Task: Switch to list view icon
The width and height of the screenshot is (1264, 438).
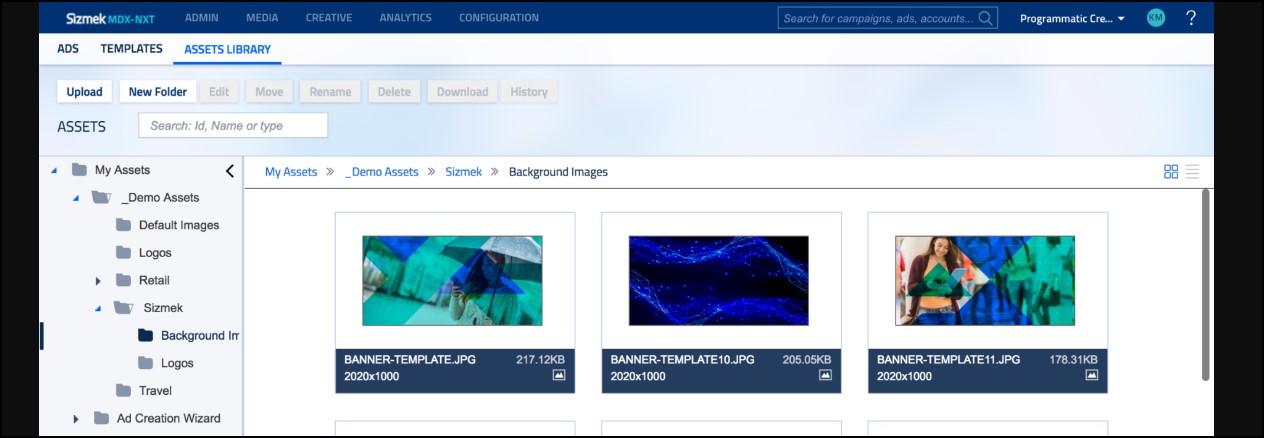Action: point(1192,172)
